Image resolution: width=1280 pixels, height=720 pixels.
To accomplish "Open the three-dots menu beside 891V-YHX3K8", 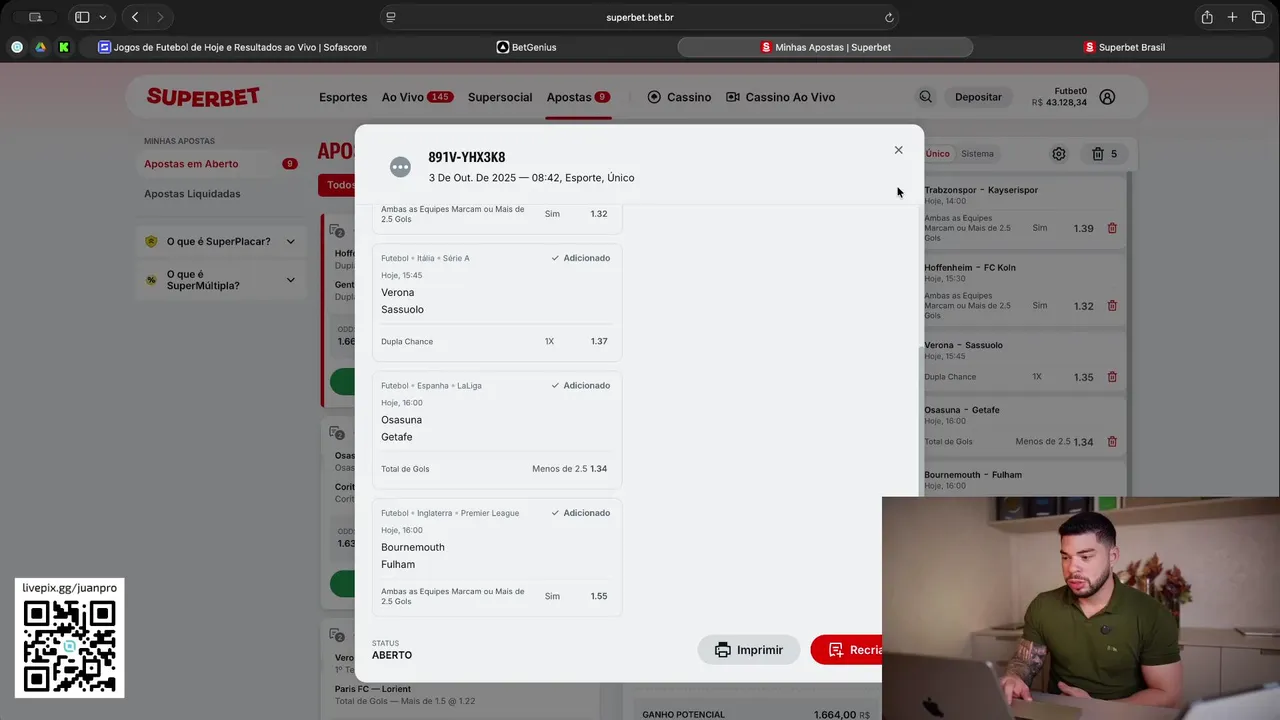I will click(400, 167).
